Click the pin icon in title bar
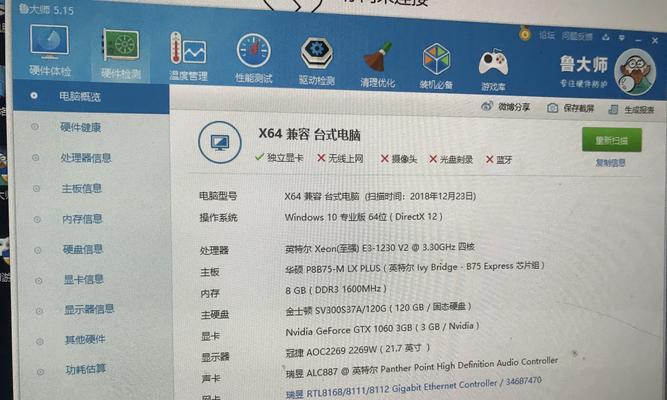 [x=606, y=37]
